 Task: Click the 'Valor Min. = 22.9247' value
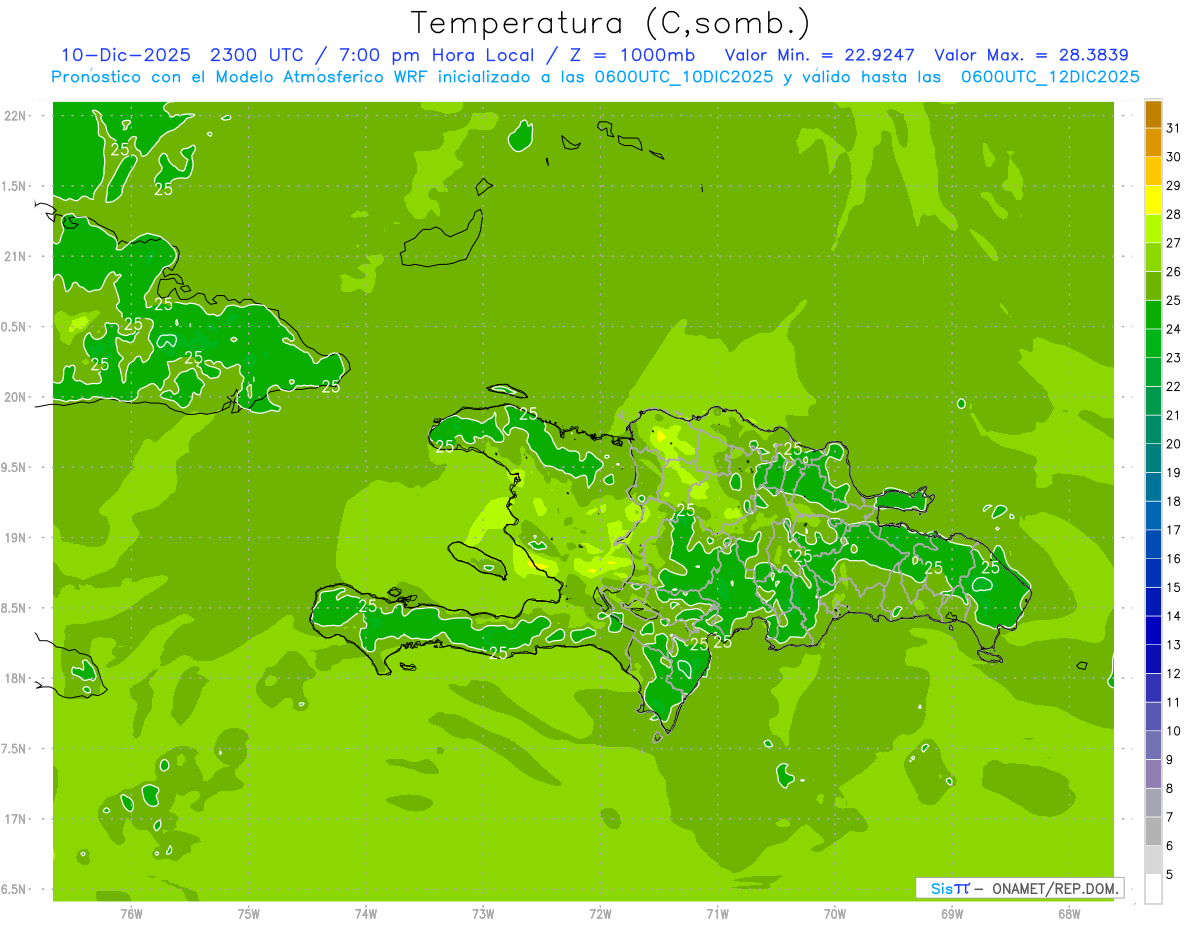(819, 55)
